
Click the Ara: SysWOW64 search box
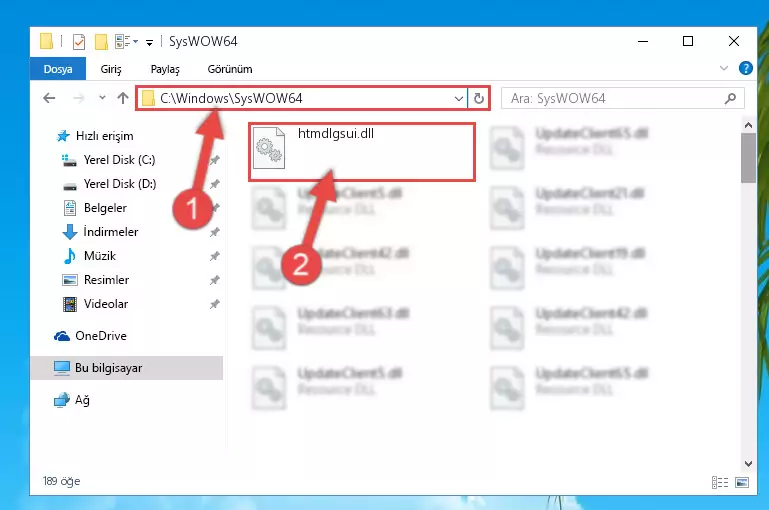click(622, 99)
